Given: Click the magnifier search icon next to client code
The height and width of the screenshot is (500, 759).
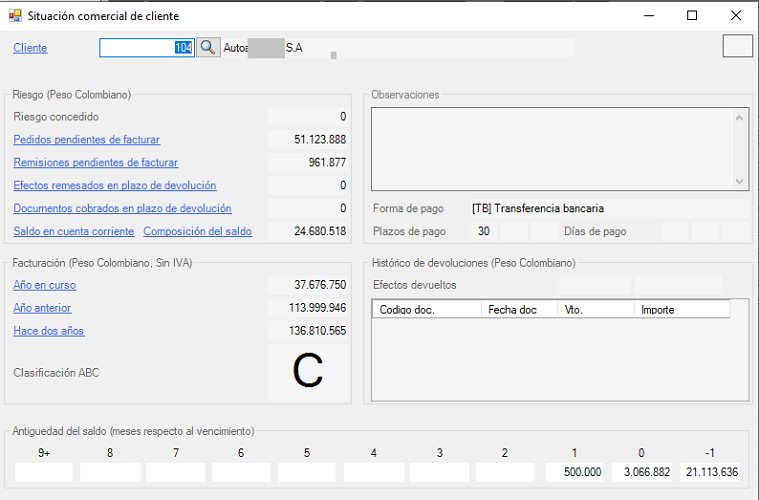Looking at the screenshot, I should point(207,47).
